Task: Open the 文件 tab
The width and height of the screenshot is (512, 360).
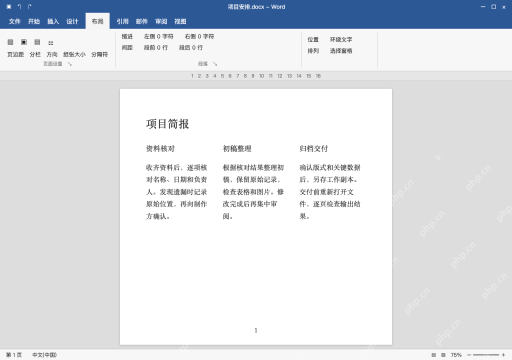Action: tap(14, 22)
